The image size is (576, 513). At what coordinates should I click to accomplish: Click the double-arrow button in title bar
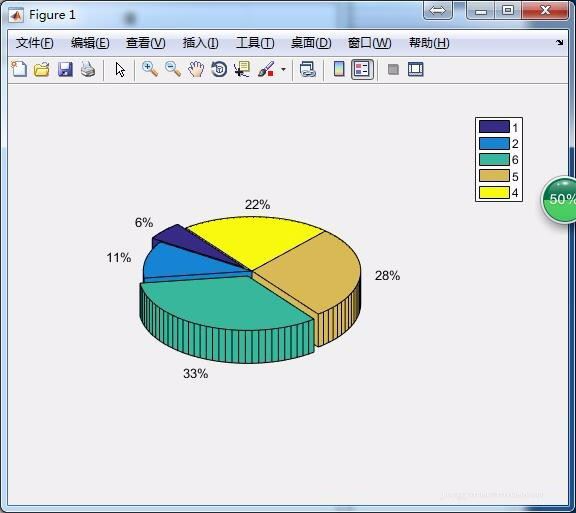tap(438, 10)
